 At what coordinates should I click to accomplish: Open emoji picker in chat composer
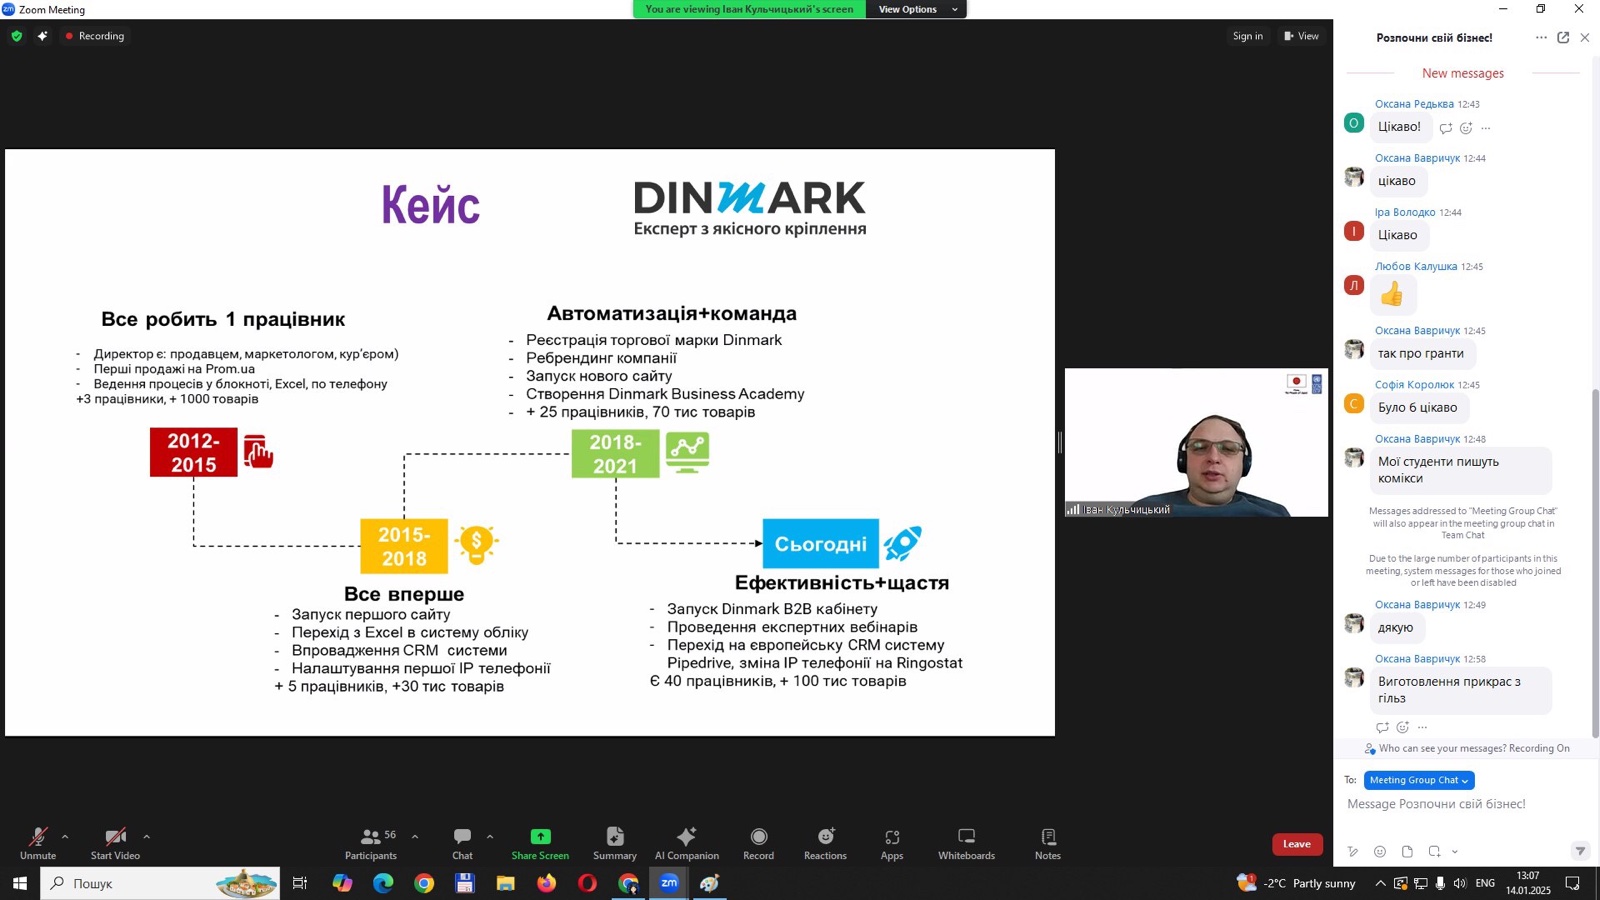1380,851
